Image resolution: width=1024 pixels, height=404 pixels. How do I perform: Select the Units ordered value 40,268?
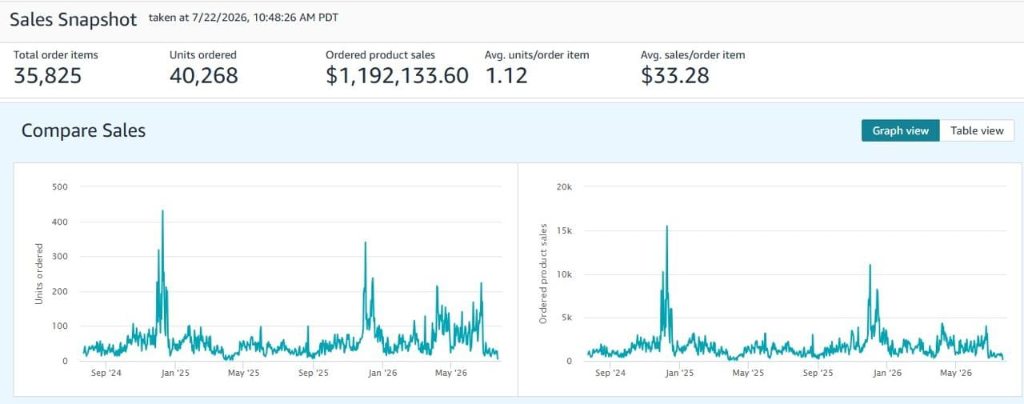click(204, 76)
